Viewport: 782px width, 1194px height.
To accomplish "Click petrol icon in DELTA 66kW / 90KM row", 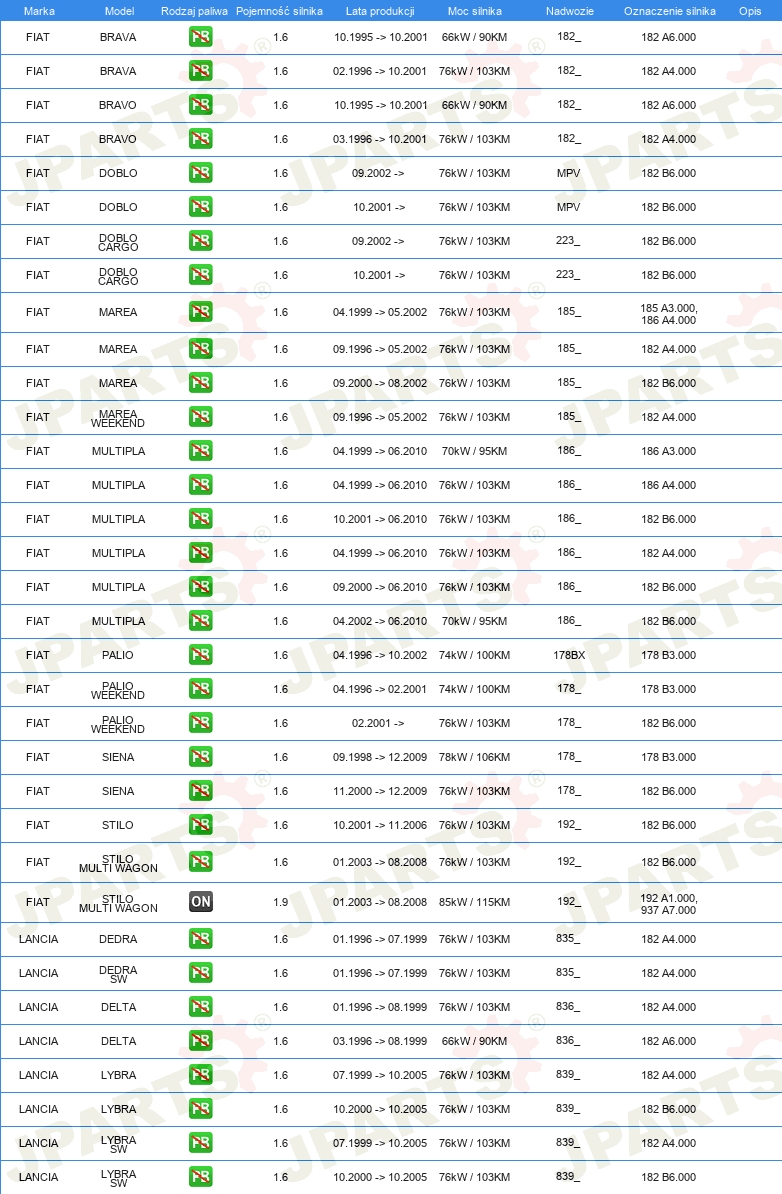I will coord(201,1041).
